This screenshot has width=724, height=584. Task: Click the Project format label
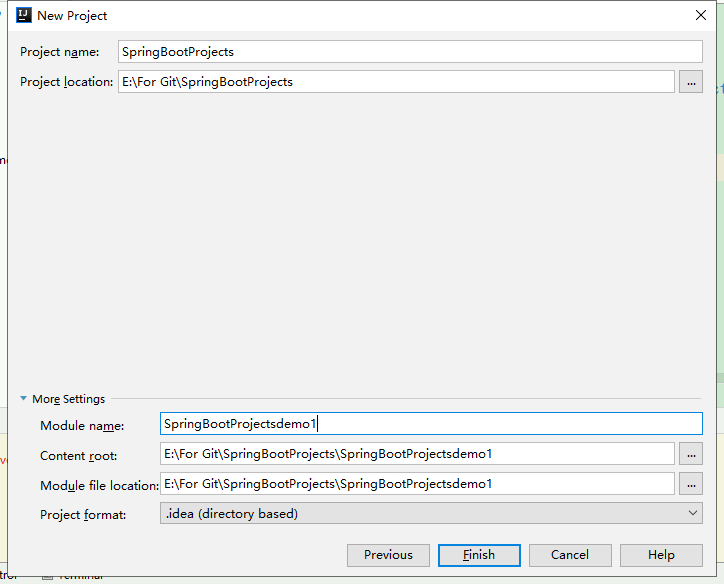pyautogui.click(x=83, y=514)
